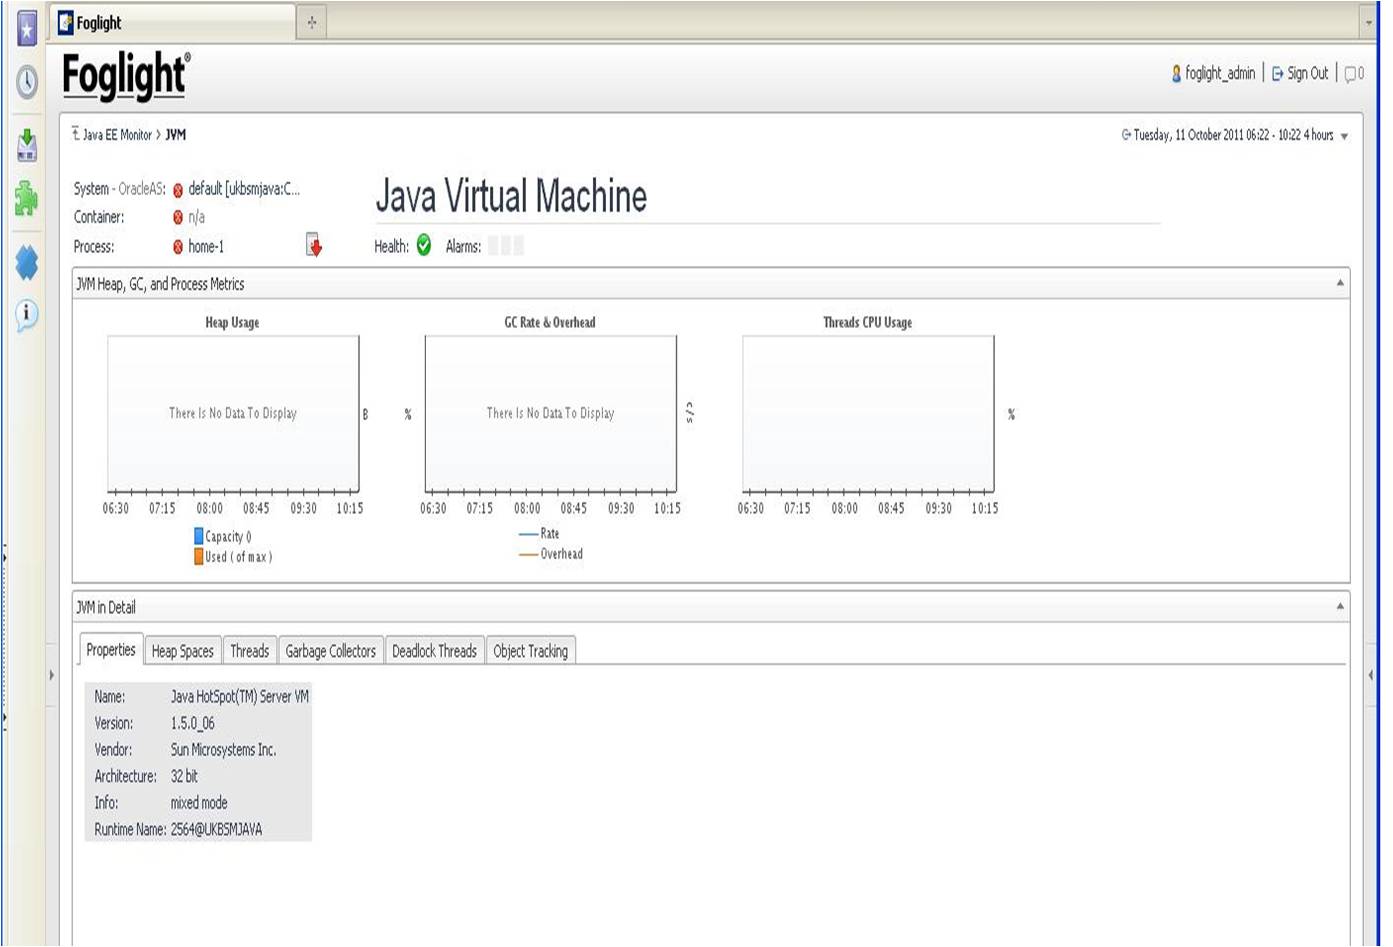The height and width of the screenshot is (947, 1393).
Task: Click the JVM breadcrumb item
Action: 175,134
